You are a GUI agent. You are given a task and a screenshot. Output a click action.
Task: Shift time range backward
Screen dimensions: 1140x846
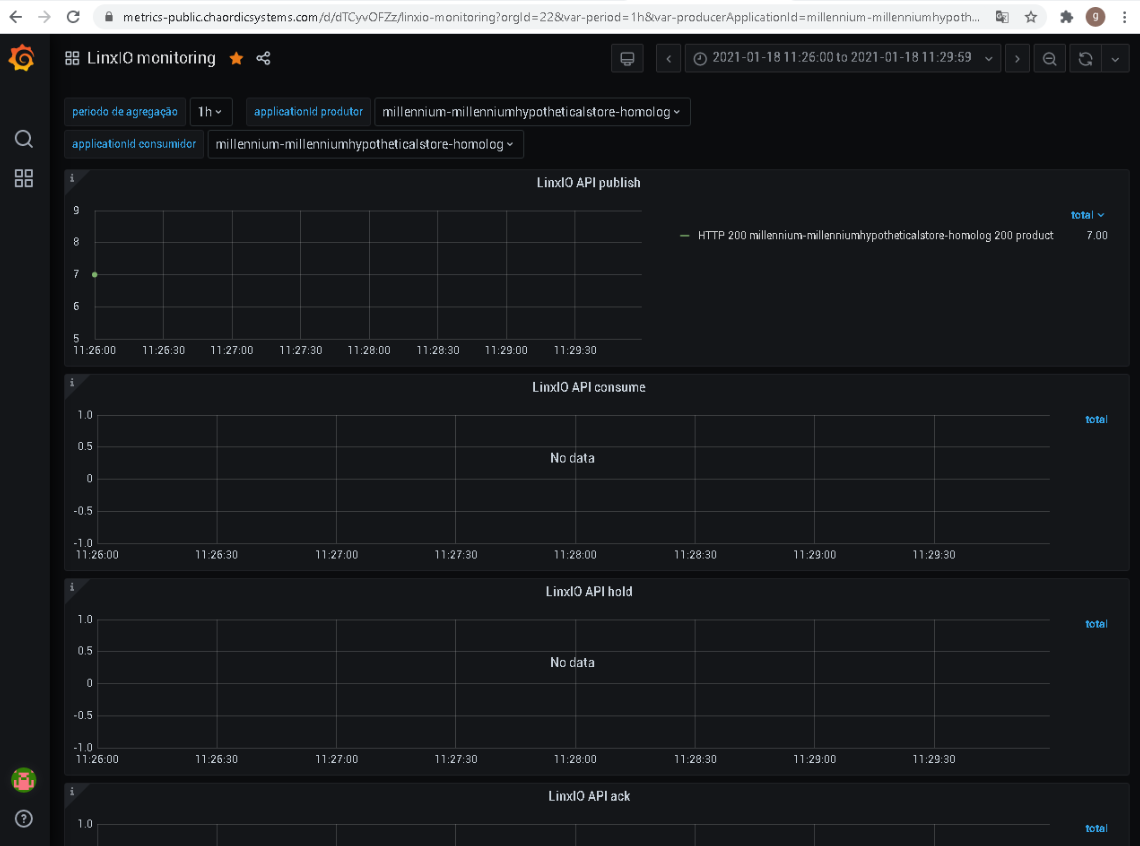tap(668, 58)
